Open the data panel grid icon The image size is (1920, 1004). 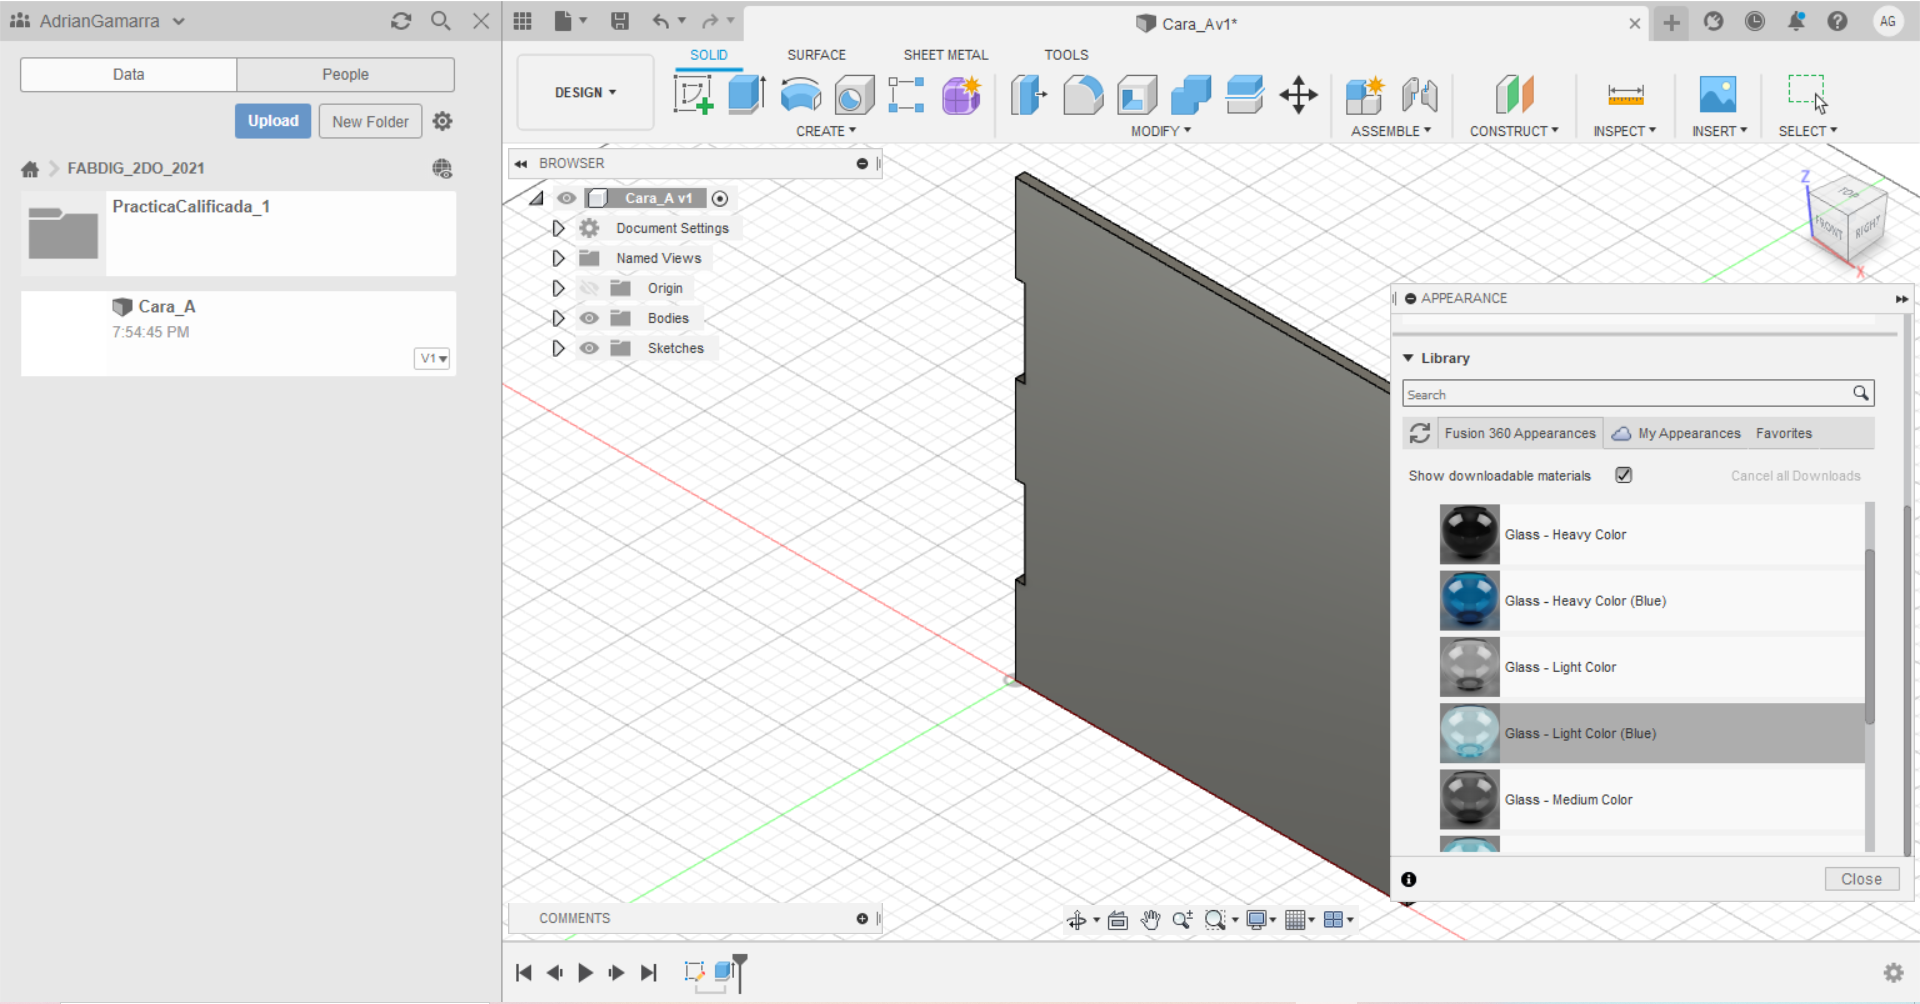(522, 21)
